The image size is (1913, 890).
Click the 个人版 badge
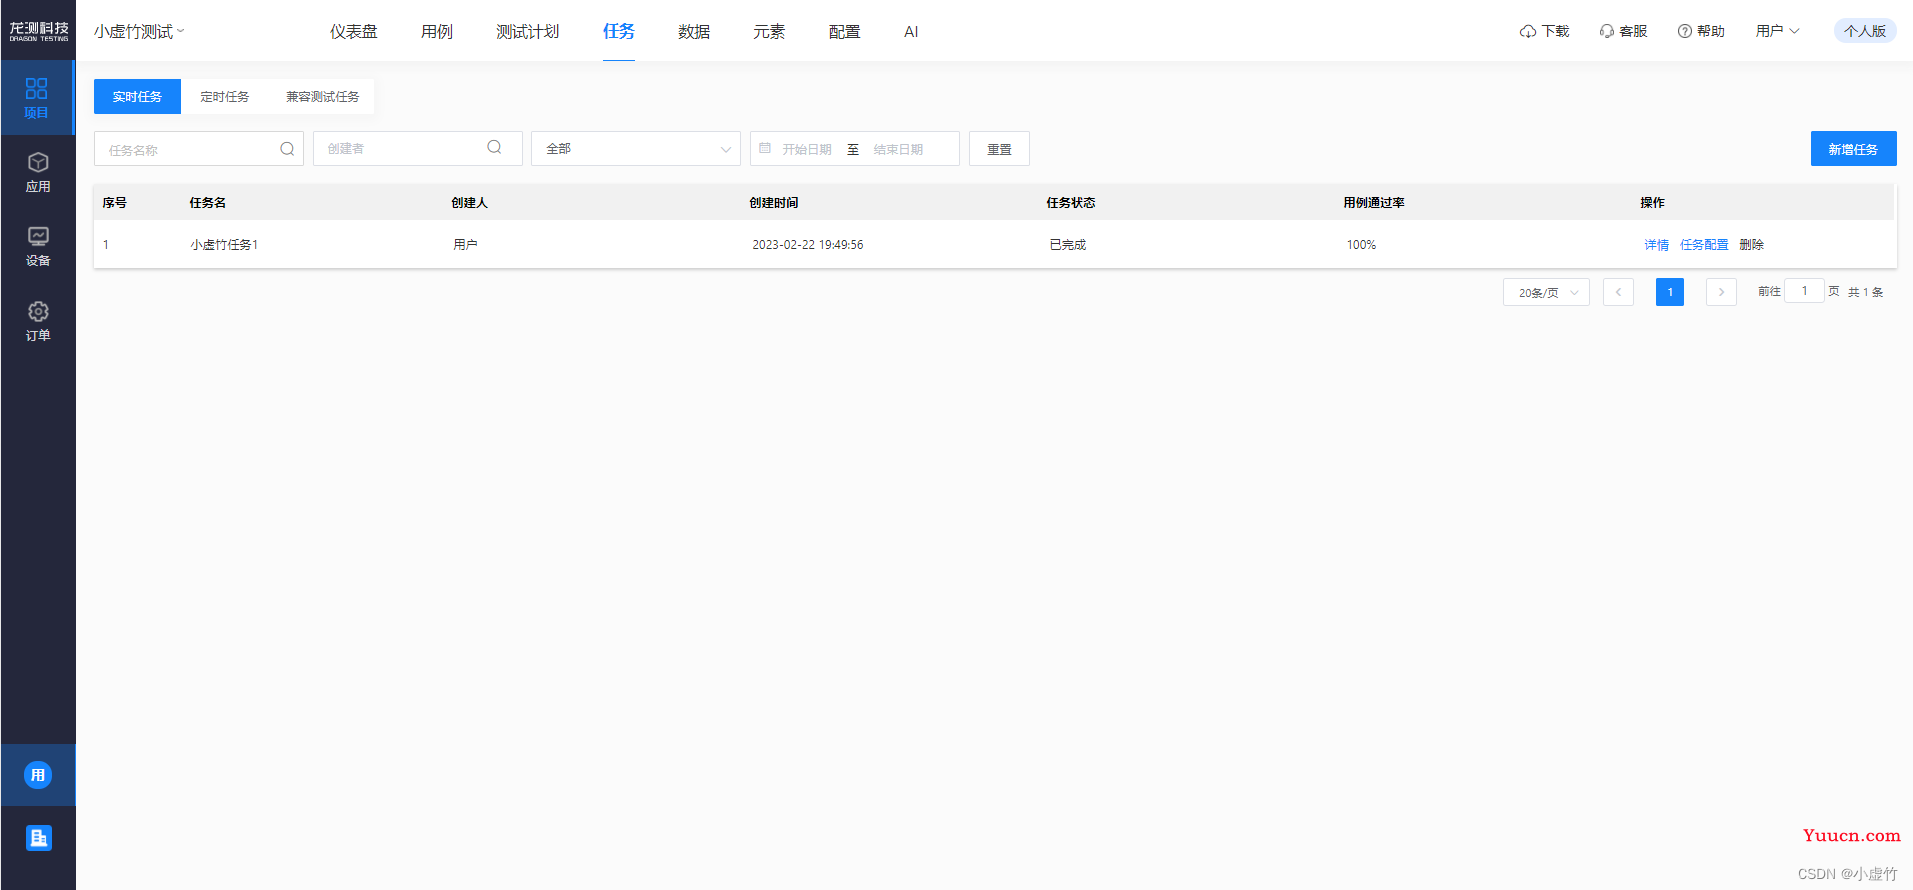pyautogui.click(x=1865, y=31)
